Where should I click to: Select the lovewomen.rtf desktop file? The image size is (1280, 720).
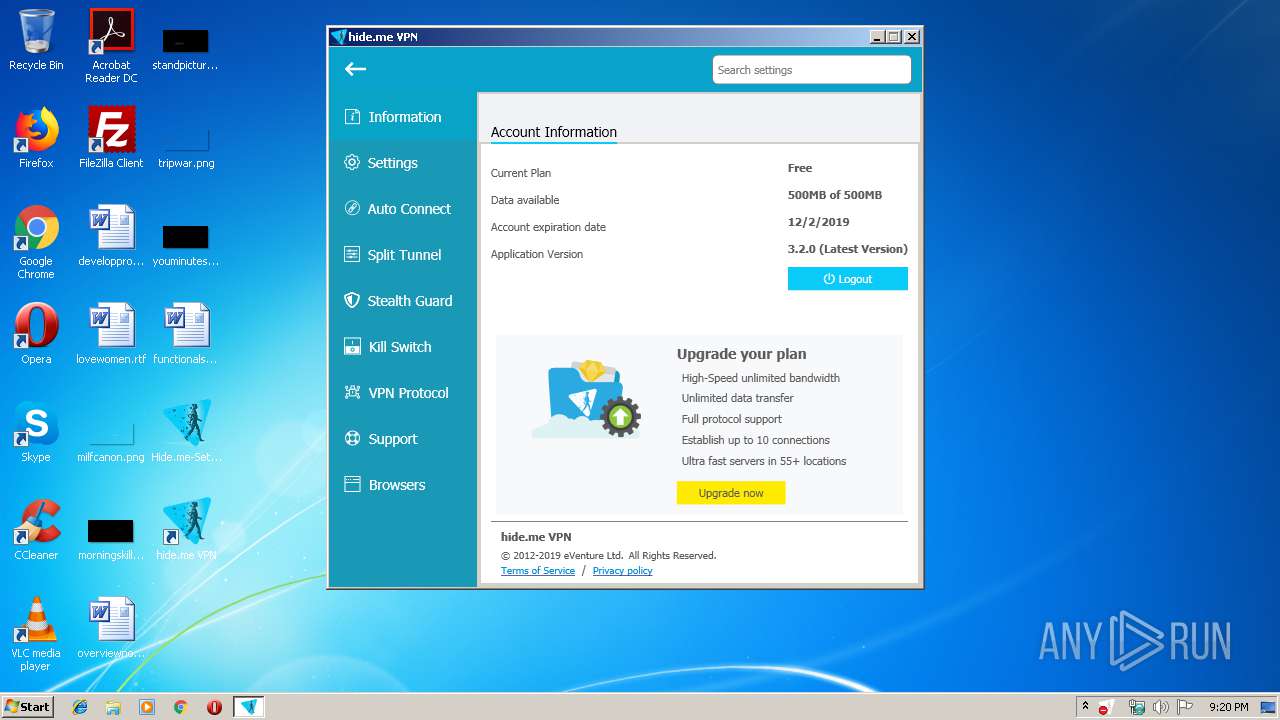[x=111, y=334]
